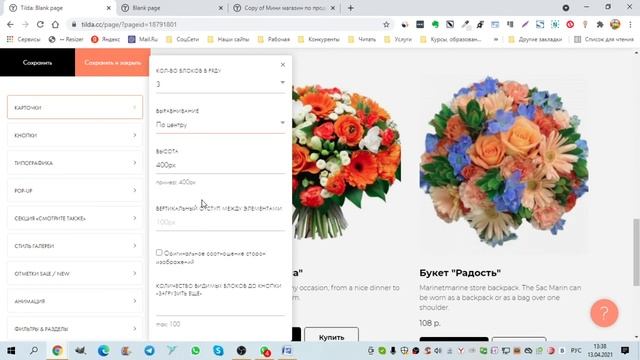Switch to the Copy of Мини магазин tab
The width and height of the screenshot is (640, 360).
tap(284, 8)
